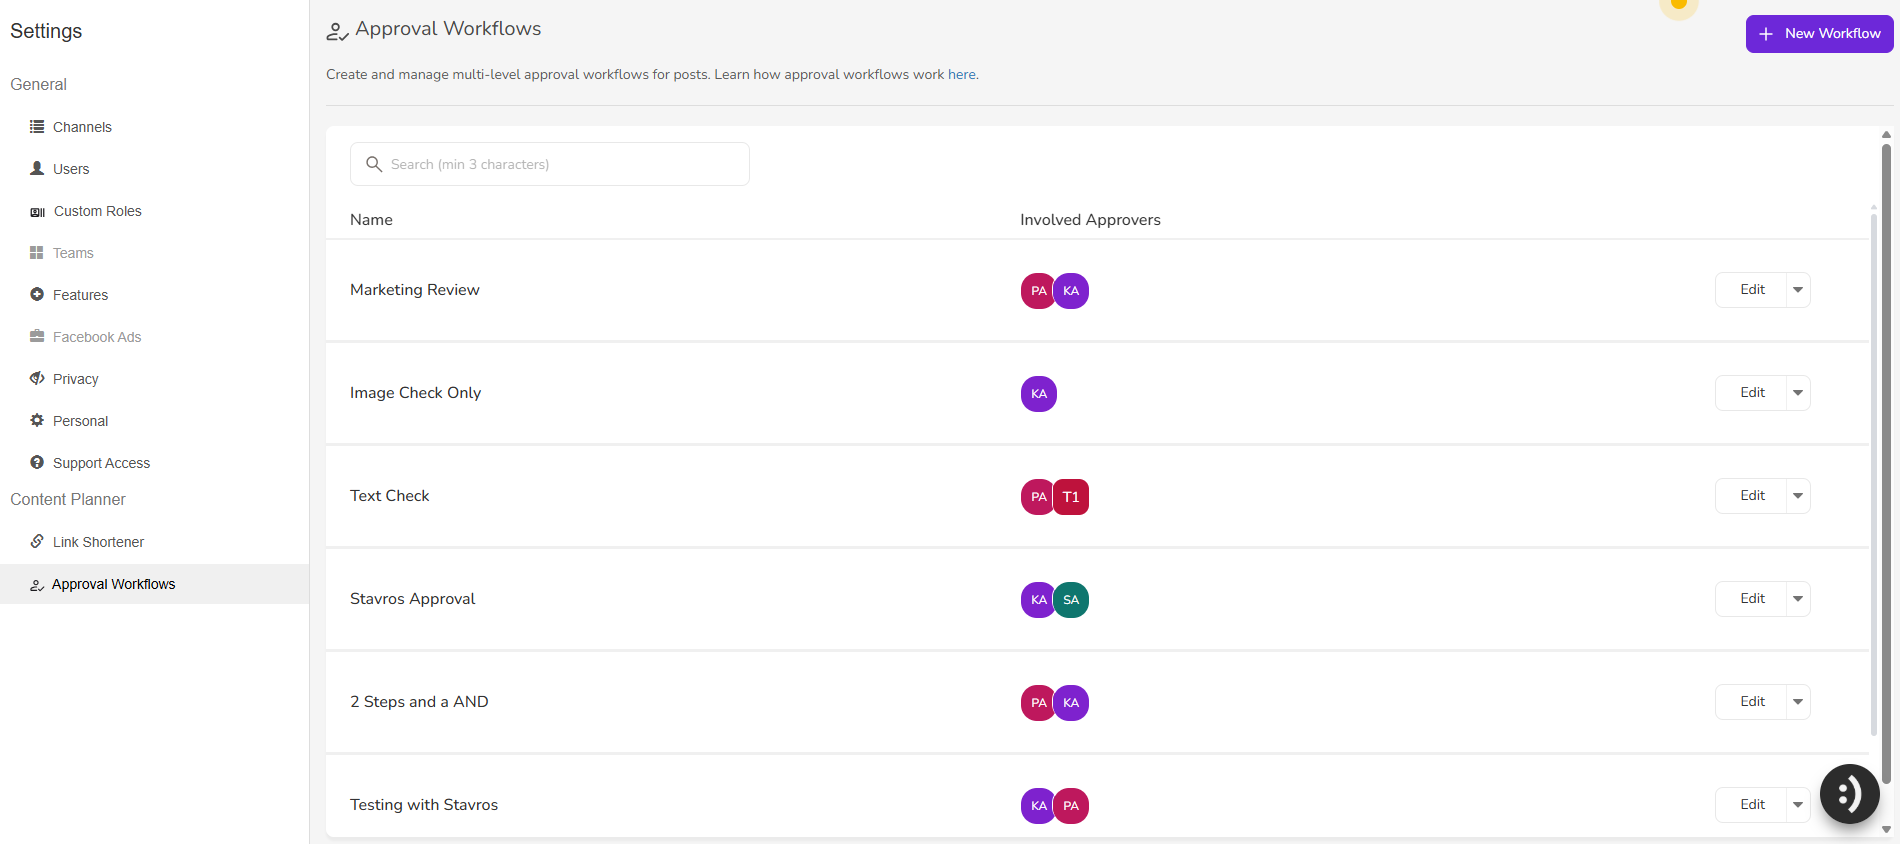The height and width of the screenshot is (844, 1900).
Task: Click the Users person icon
Action: point(37,169)
